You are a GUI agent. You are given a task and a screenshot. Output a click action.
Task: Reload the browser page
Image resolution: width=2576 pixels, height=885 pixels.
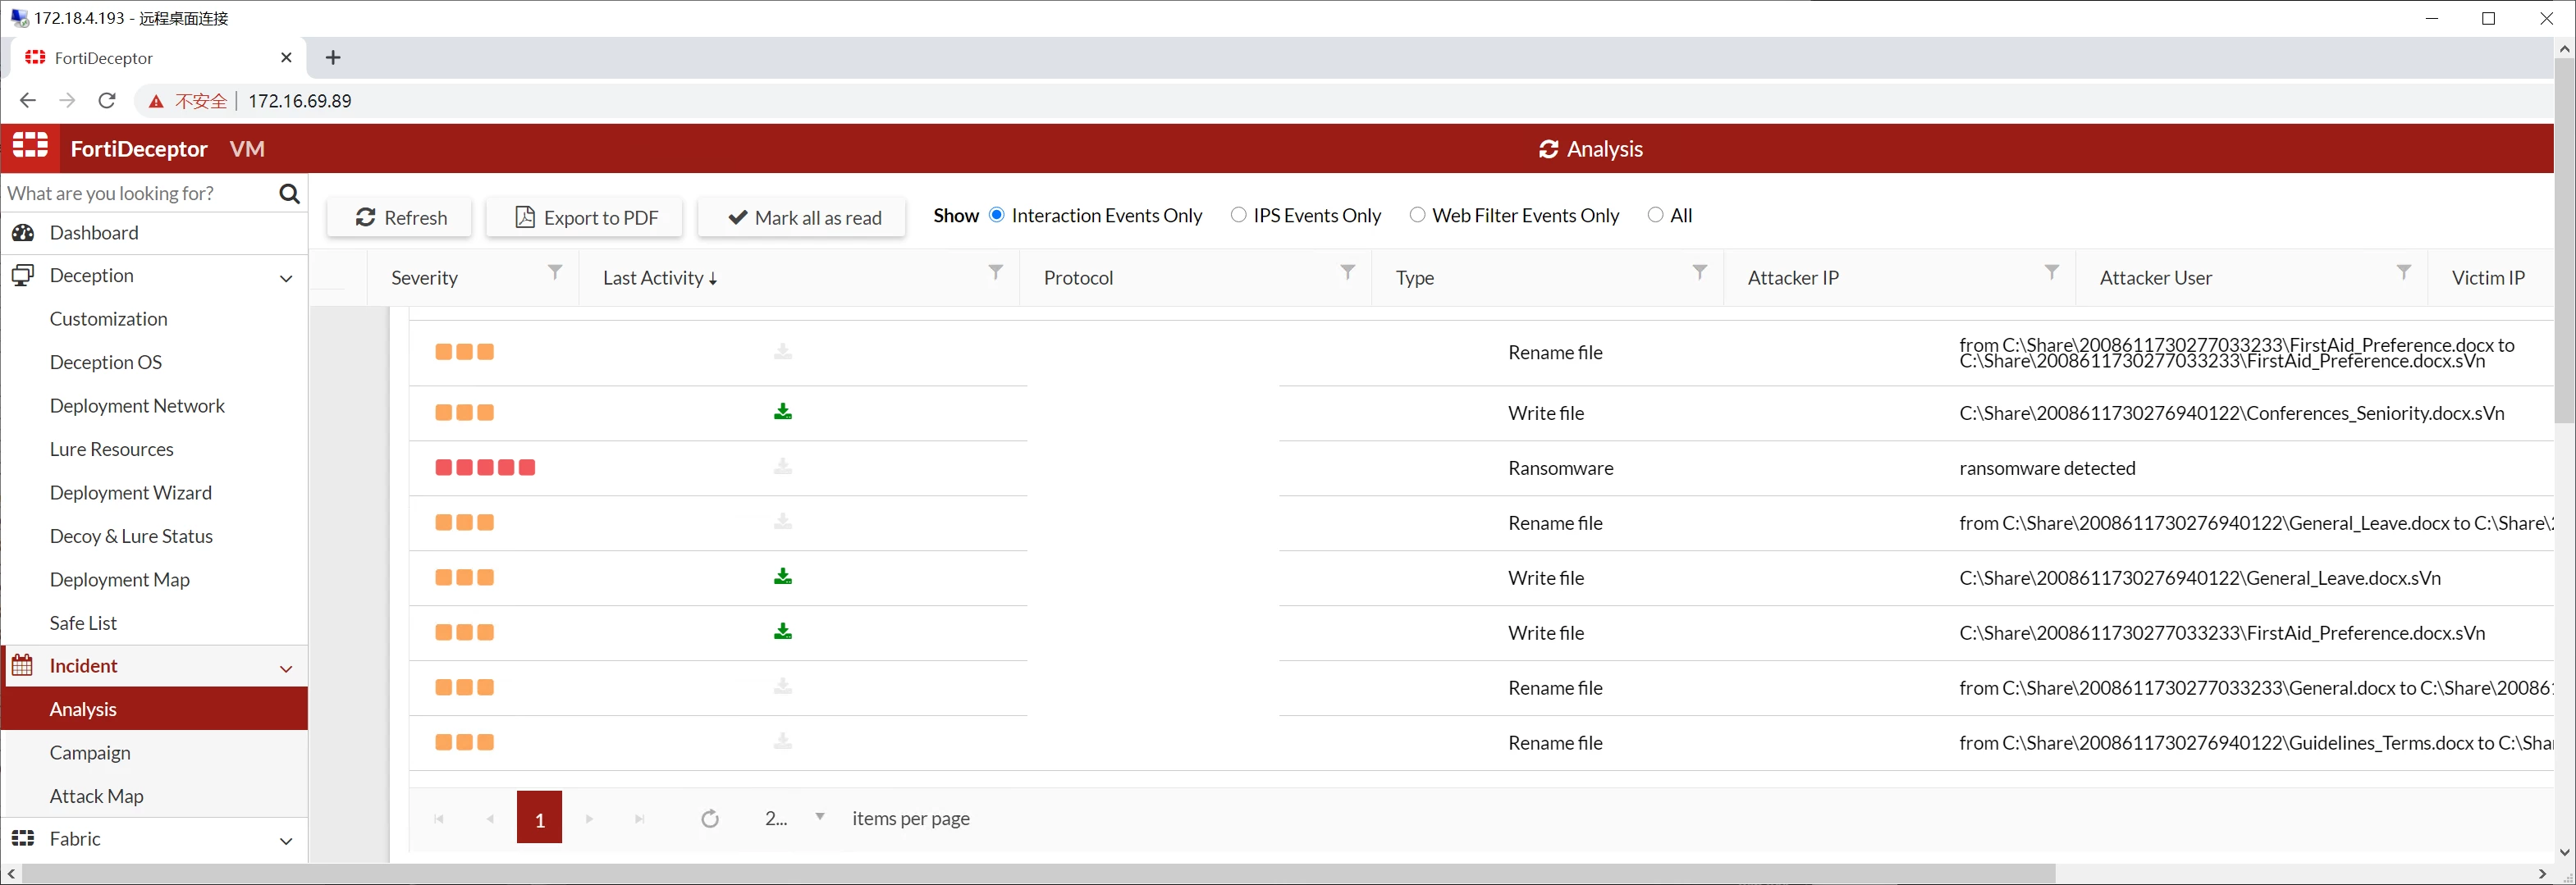tap(107, 100)
